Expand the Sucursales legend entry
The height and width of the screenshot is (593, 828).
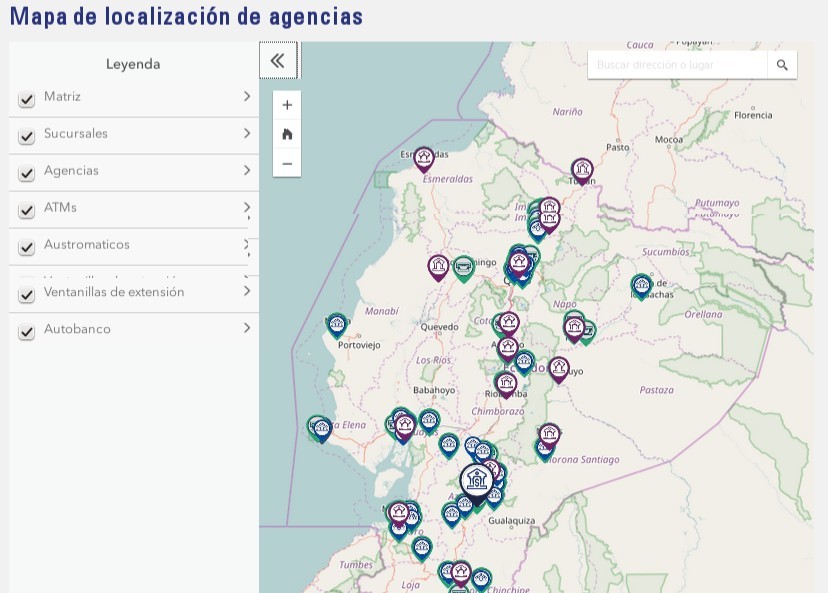click(x=246, y=135)
